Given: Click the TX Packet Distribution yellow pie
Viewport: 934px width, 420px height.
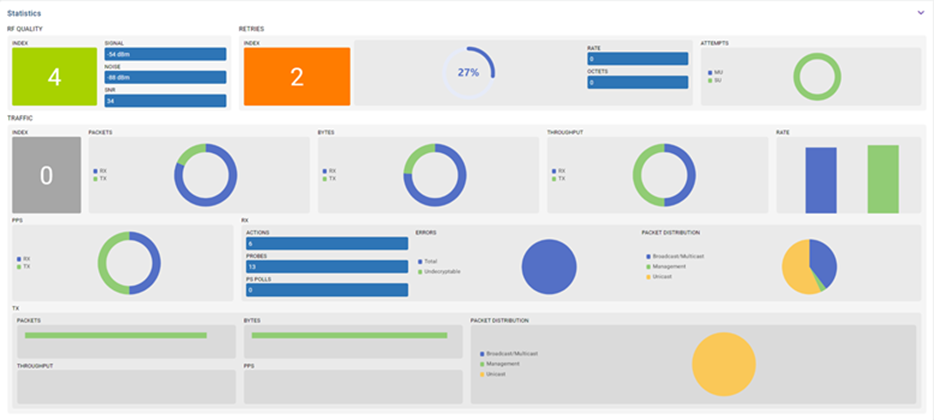Looking at the screenshot, I should (x=723, y=364).
